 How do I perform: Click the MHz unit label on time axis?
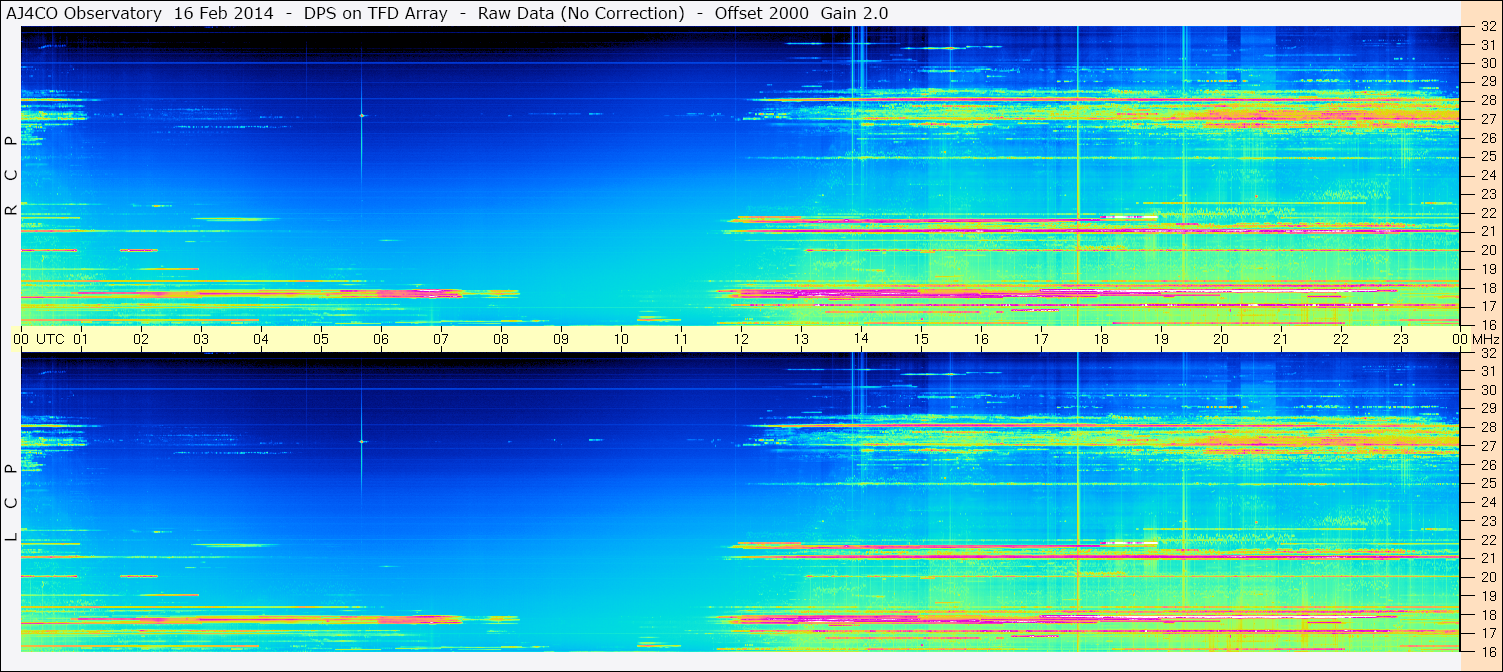tap(1485, 339)
